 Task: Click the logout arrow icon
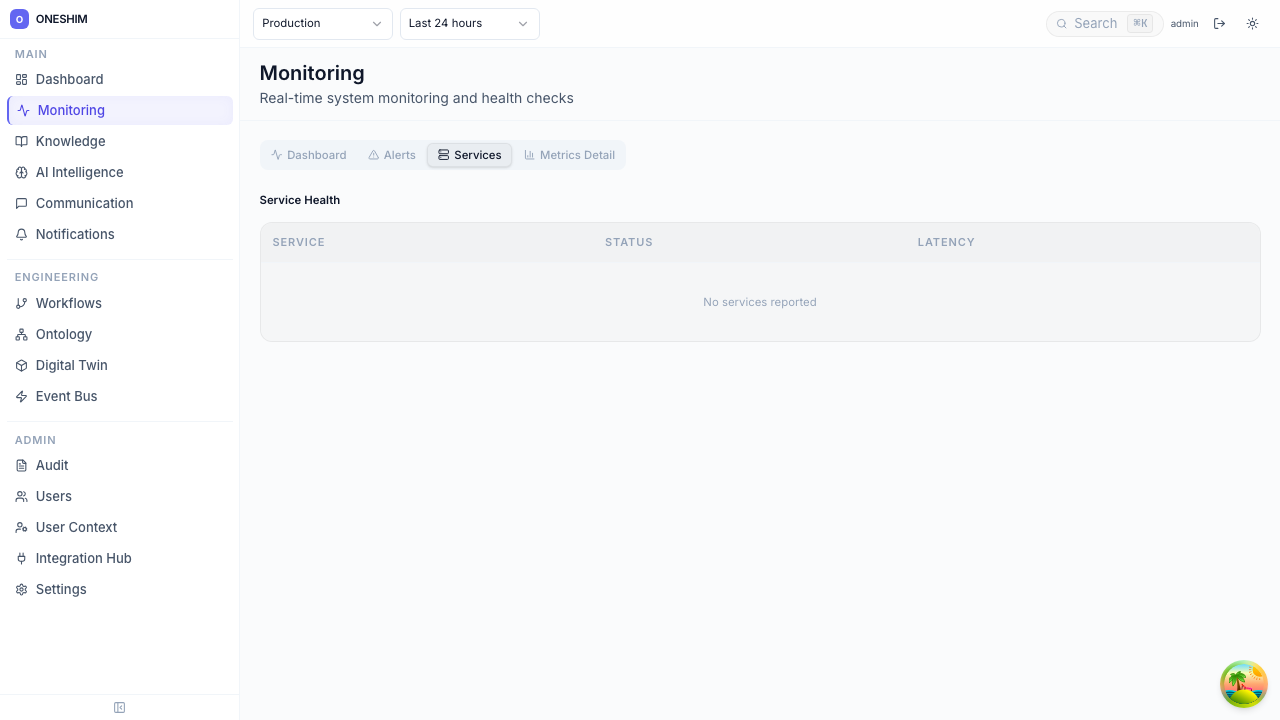(1219, 23)
